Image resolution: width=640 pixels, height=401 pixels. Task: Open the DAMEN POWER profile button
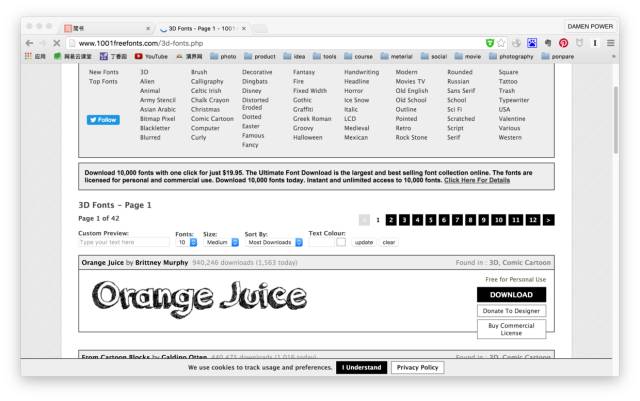pos(590,26)
